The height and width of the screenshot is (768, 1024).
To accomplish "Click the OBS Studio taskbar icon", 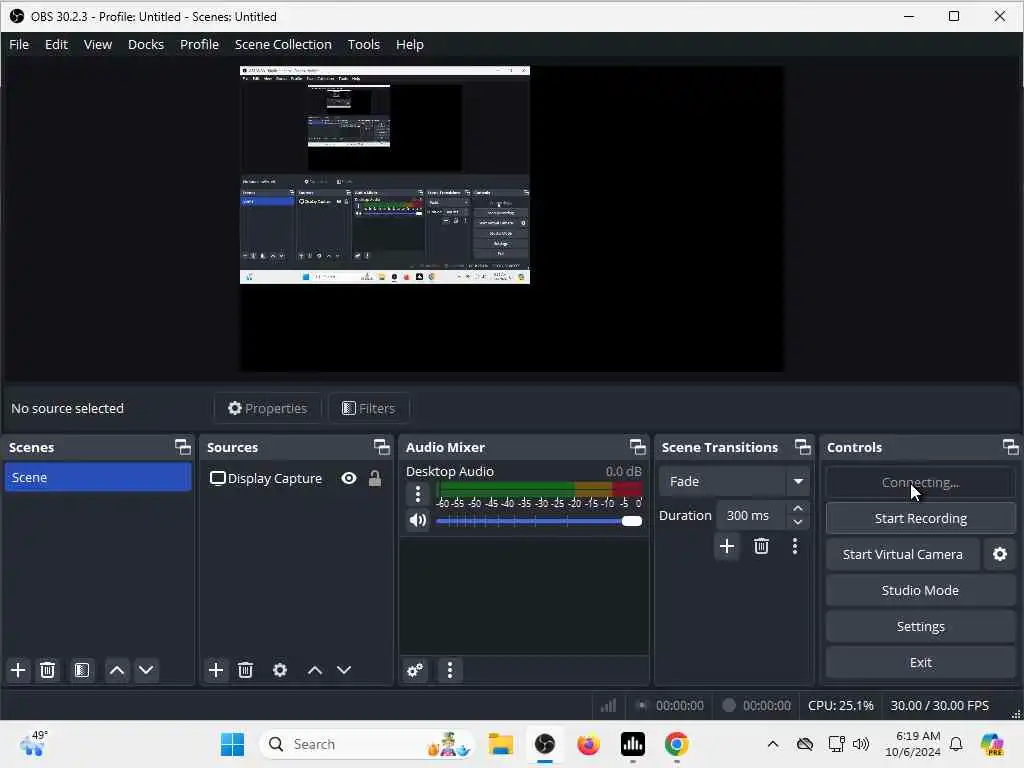I will pos(545,744).
